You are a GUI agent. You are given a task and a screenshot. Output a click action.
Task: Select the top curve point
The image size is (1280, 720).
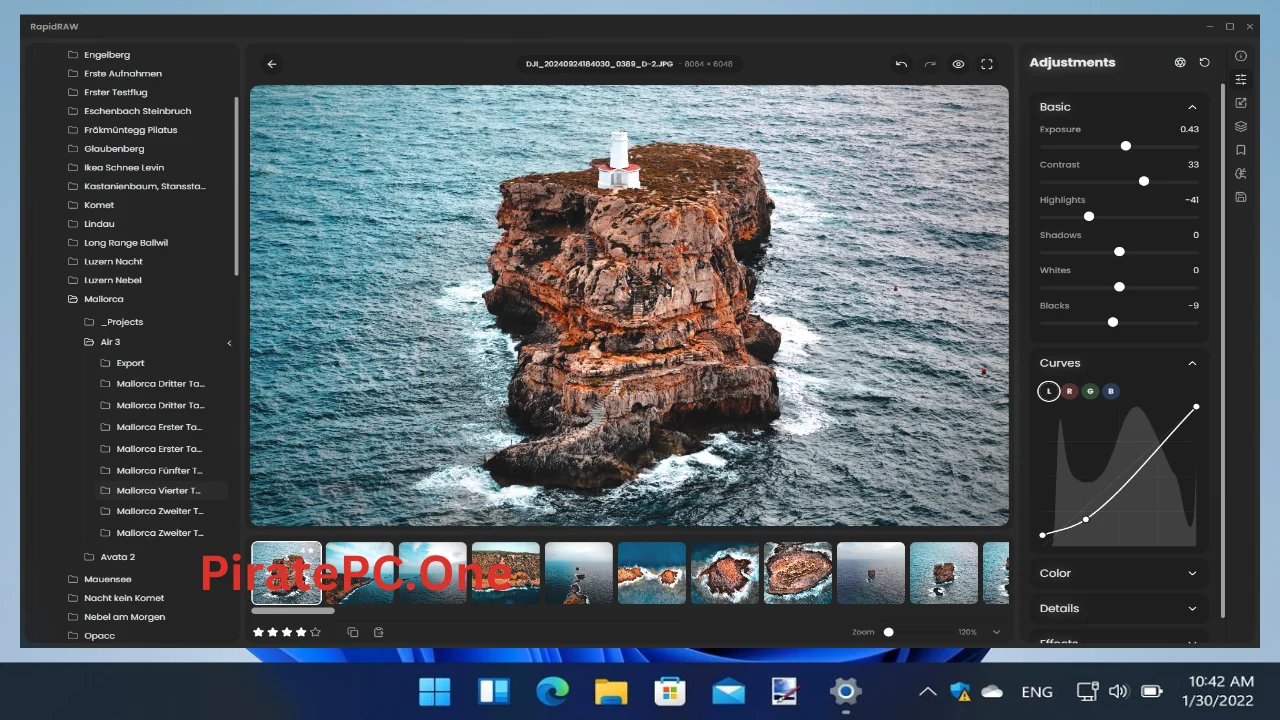tap(1196, 407)
